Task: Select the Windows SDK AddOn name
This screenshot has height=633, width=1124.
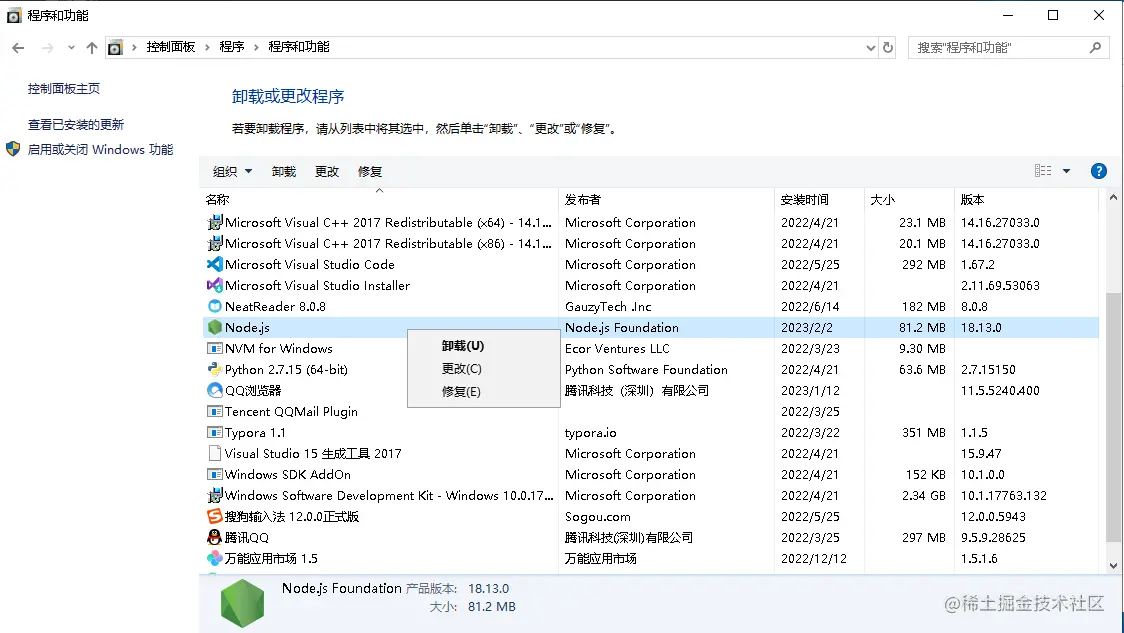Action: [287, 475]
